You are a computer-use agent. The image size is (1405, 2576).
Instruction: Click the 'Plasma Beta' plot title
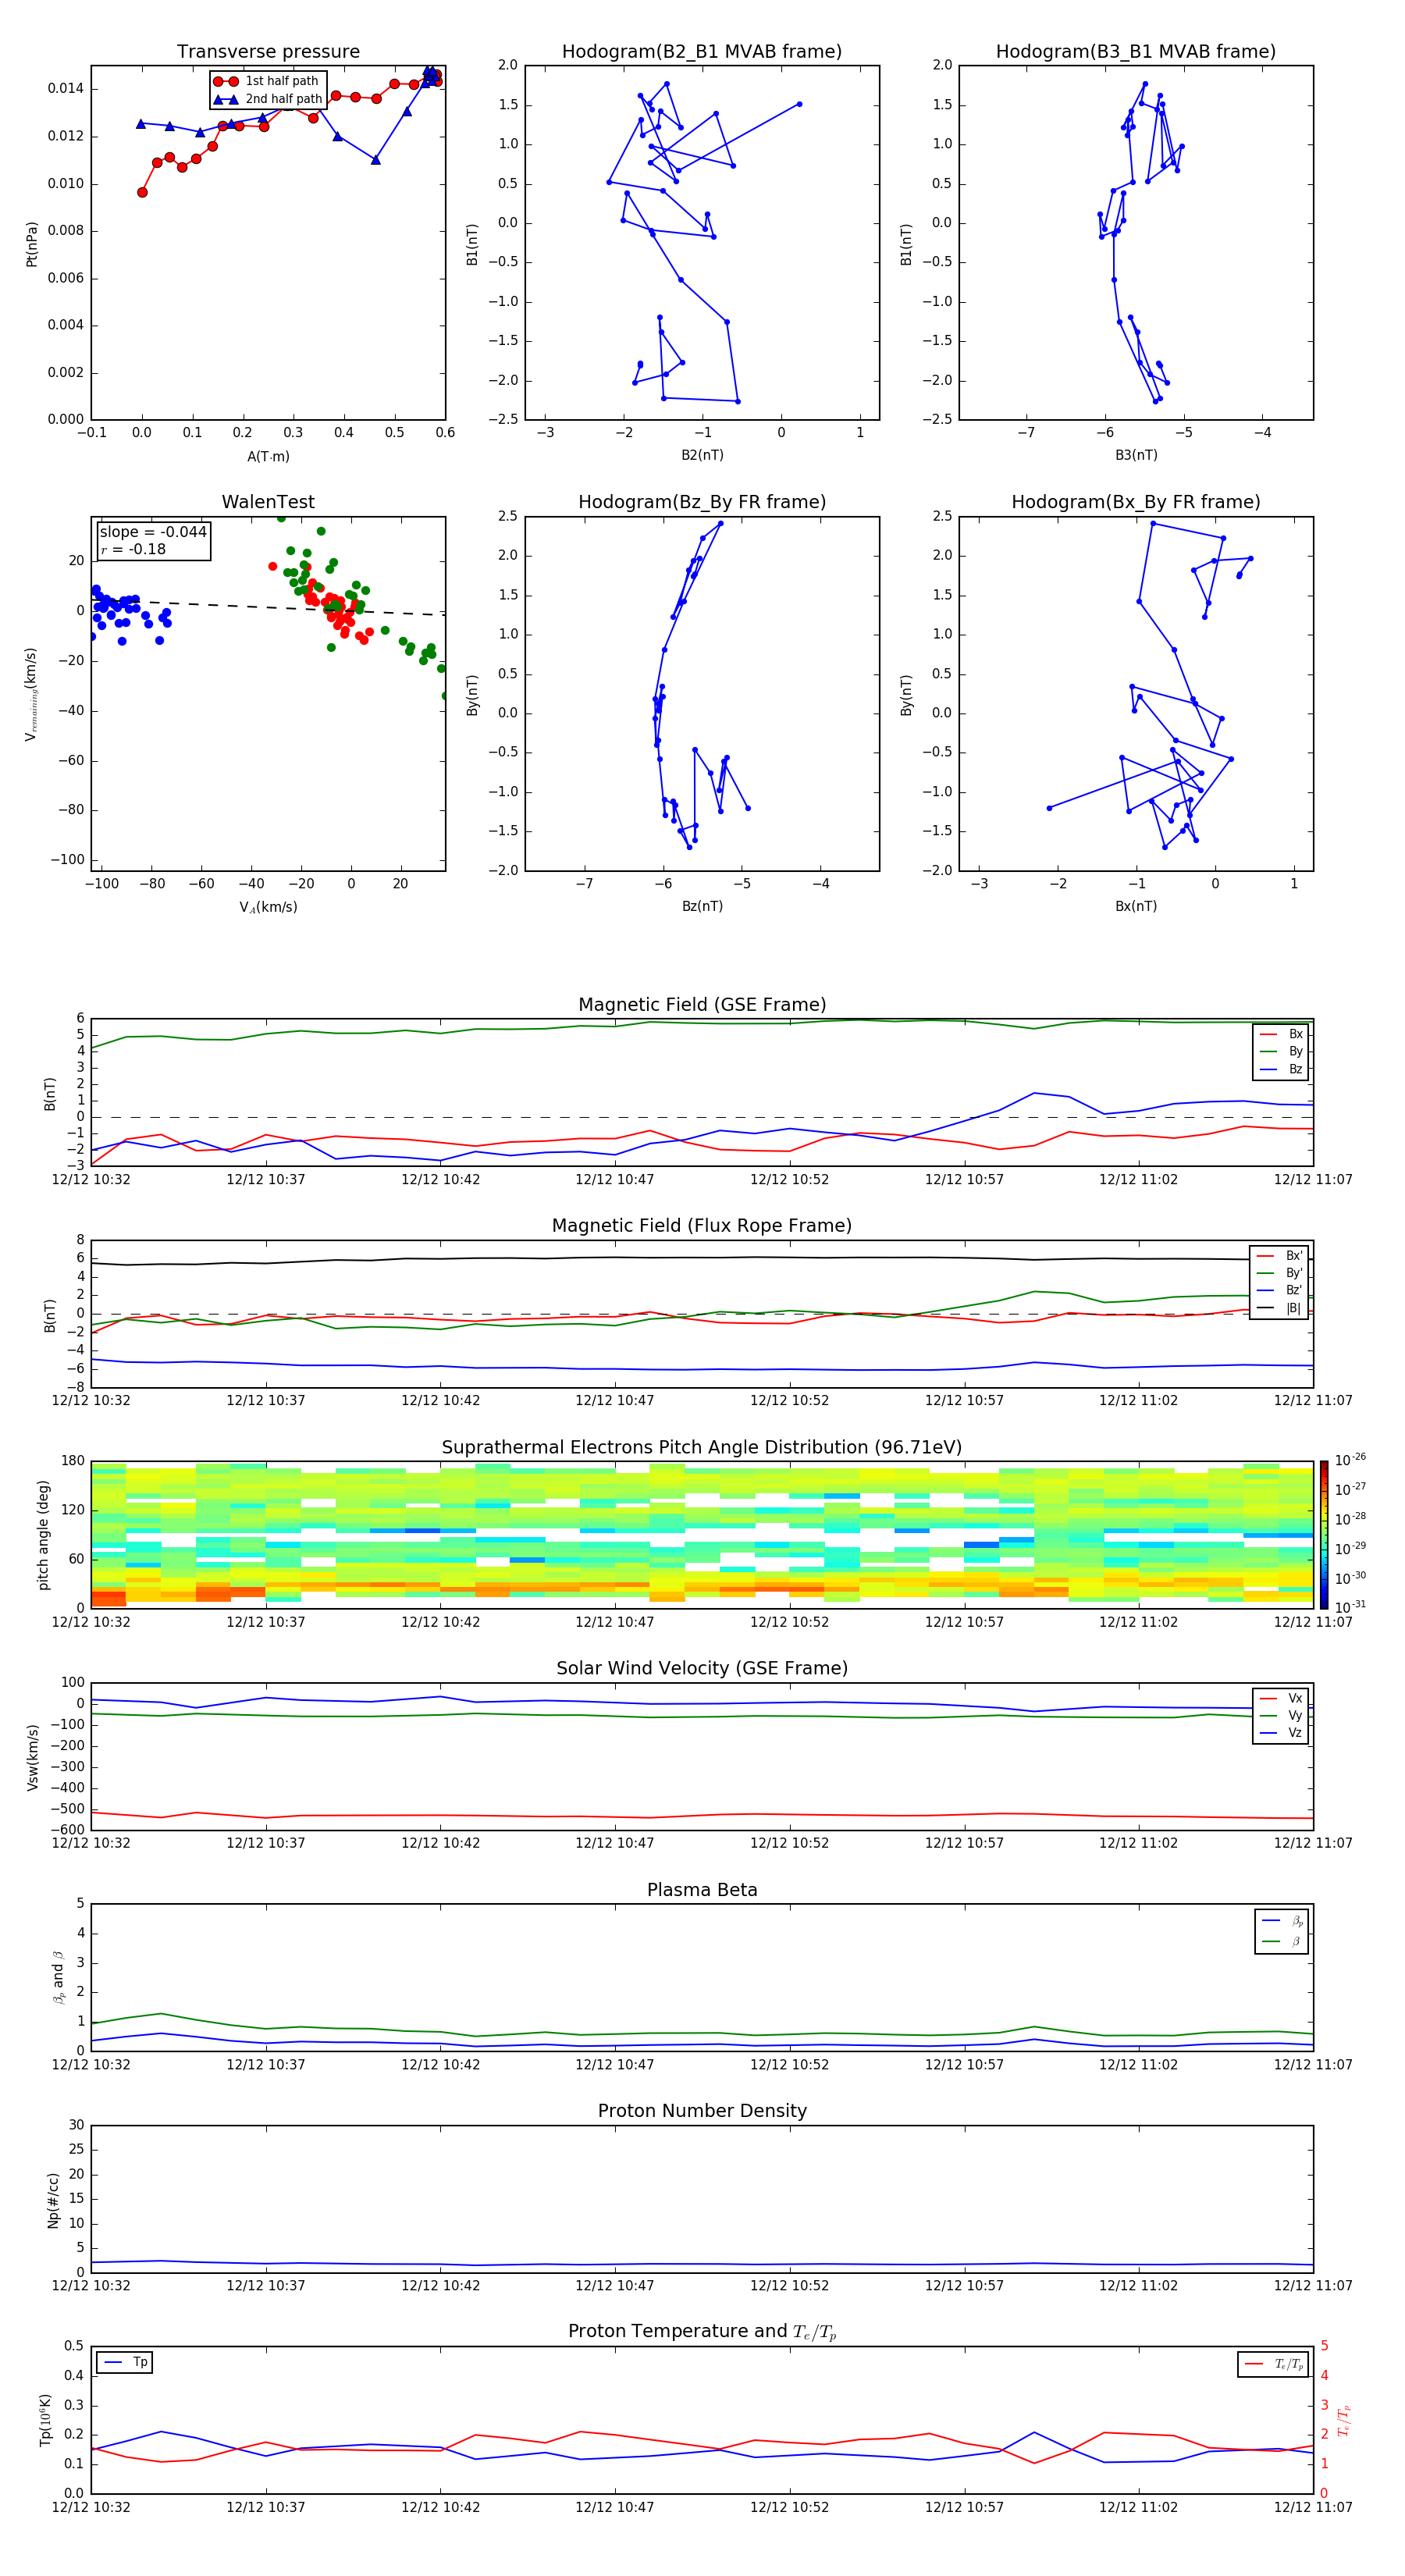pos(702,1890)
